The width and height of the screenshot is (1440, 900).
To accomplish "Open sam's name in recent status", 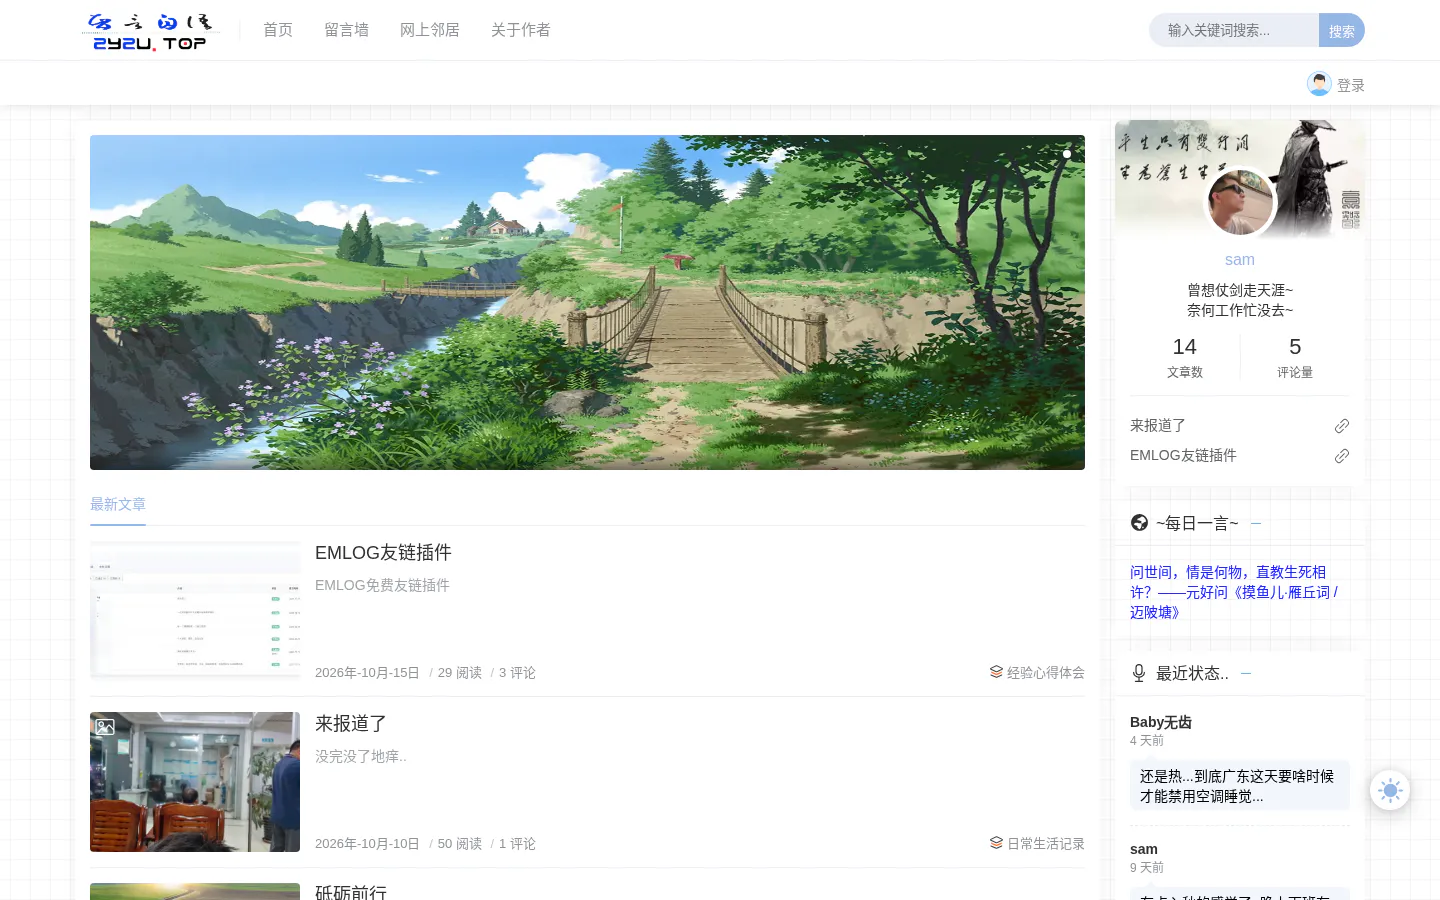I will (1144, 849).
